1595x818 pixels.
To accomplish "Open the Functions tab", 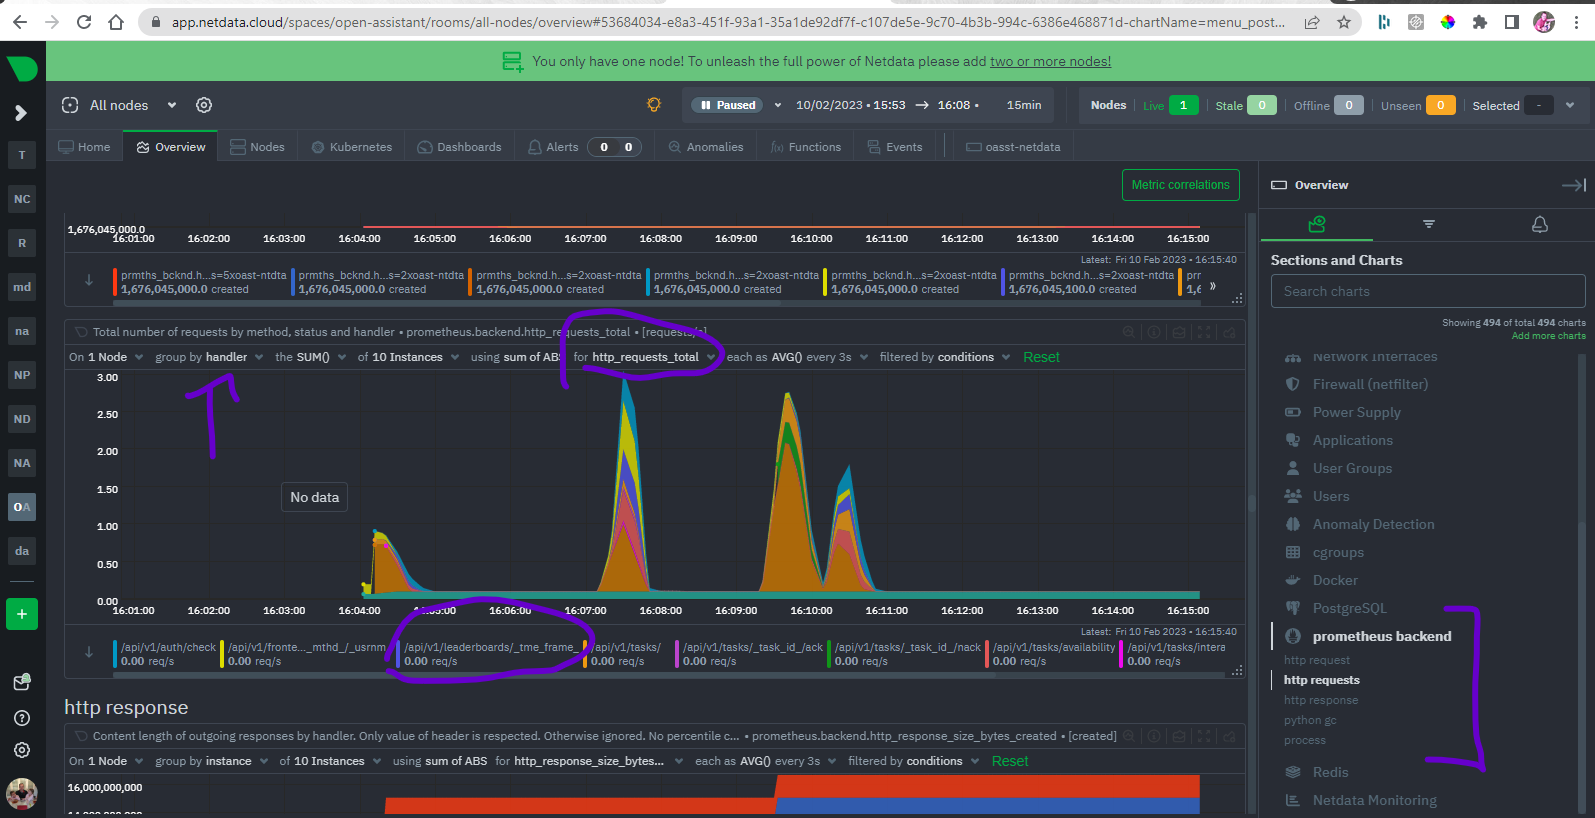I will click(x=806, y=147).
